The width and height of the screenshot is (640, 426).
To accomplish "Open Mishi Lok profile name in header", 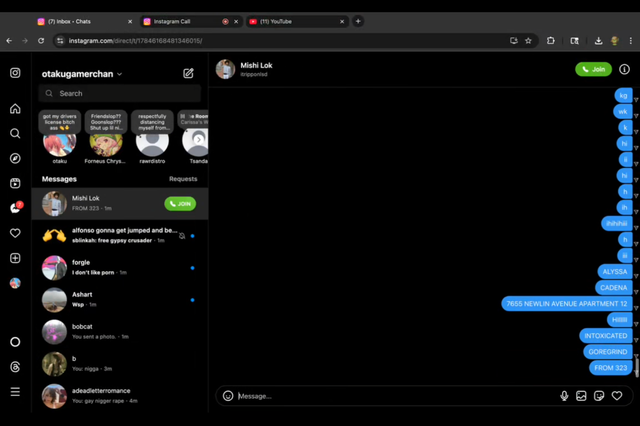I will (256, 65).
